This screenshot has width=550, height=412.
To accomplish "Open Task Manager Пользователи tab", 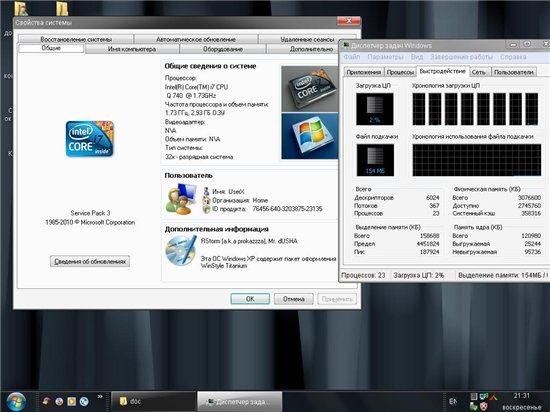I will coord(514,72).
